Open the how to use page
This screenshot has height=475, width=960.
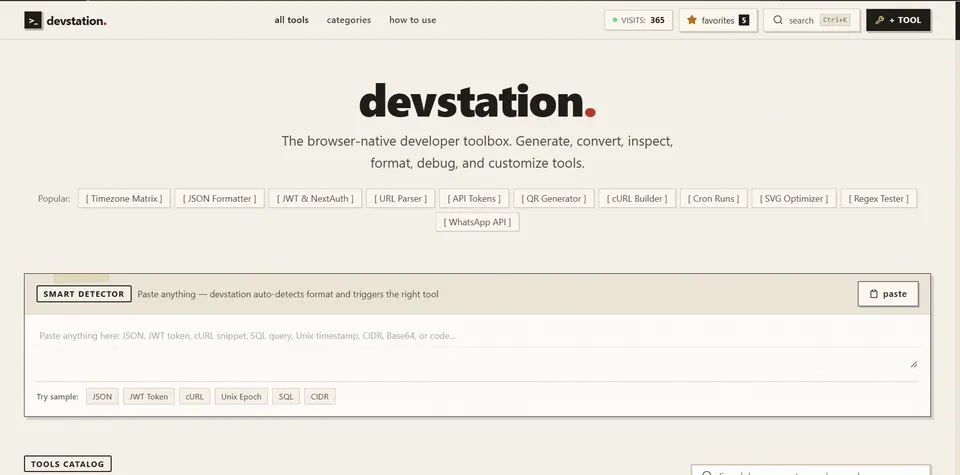tap(413, 20)
